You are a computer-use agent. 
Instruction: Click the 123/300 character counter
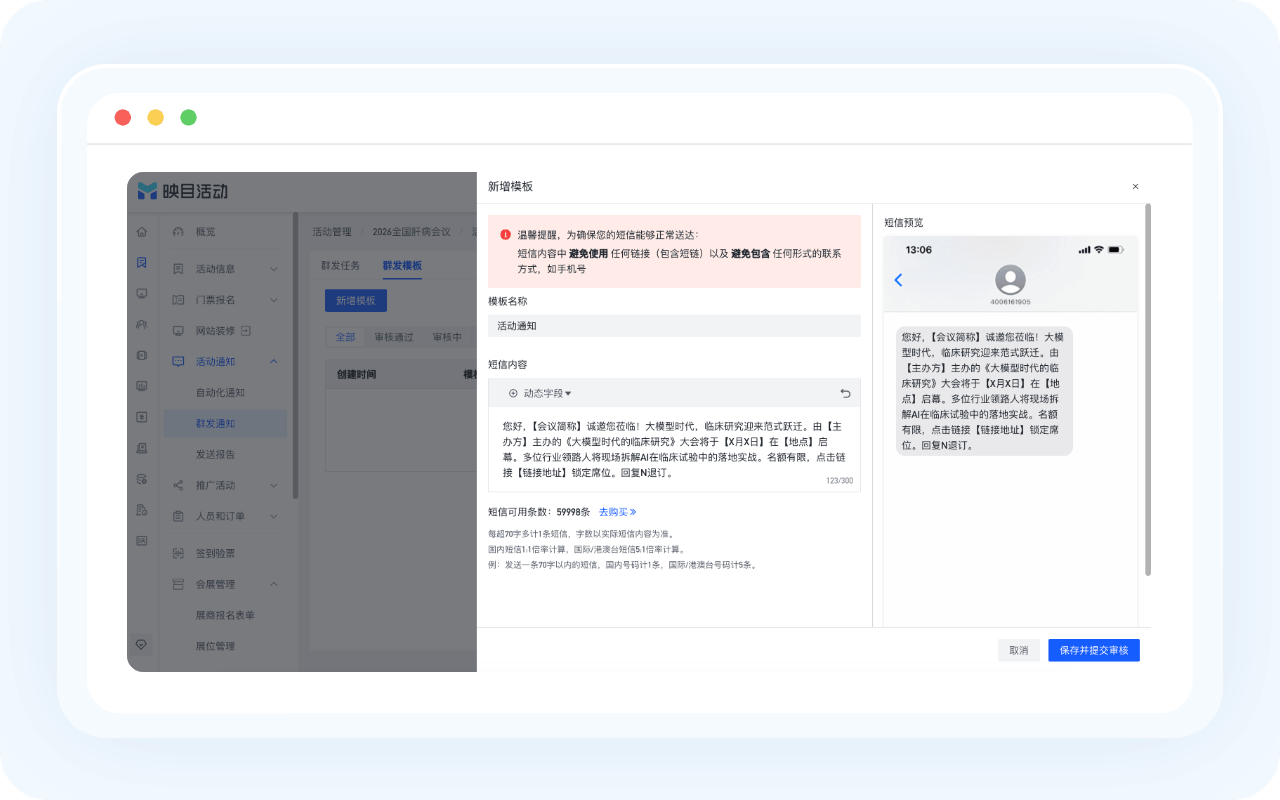840,481
